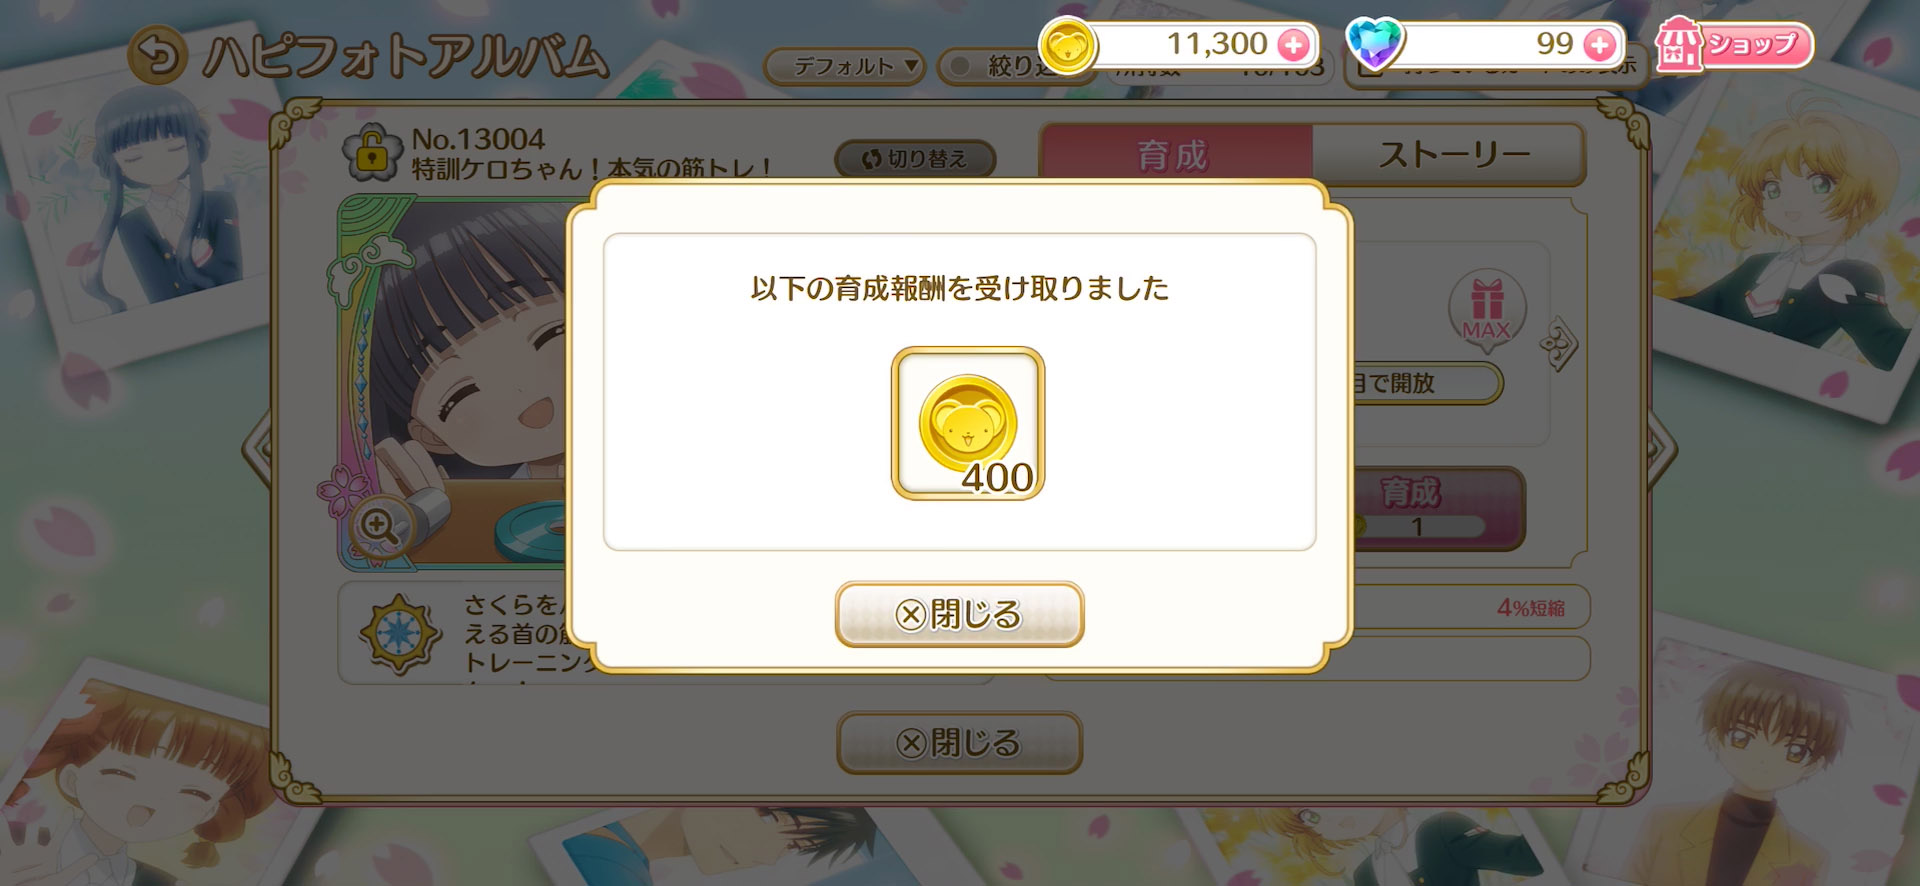1920x886 pixels.
Task: Toggle the lock icon for card No.13004
Action: (x=371, y=153)
